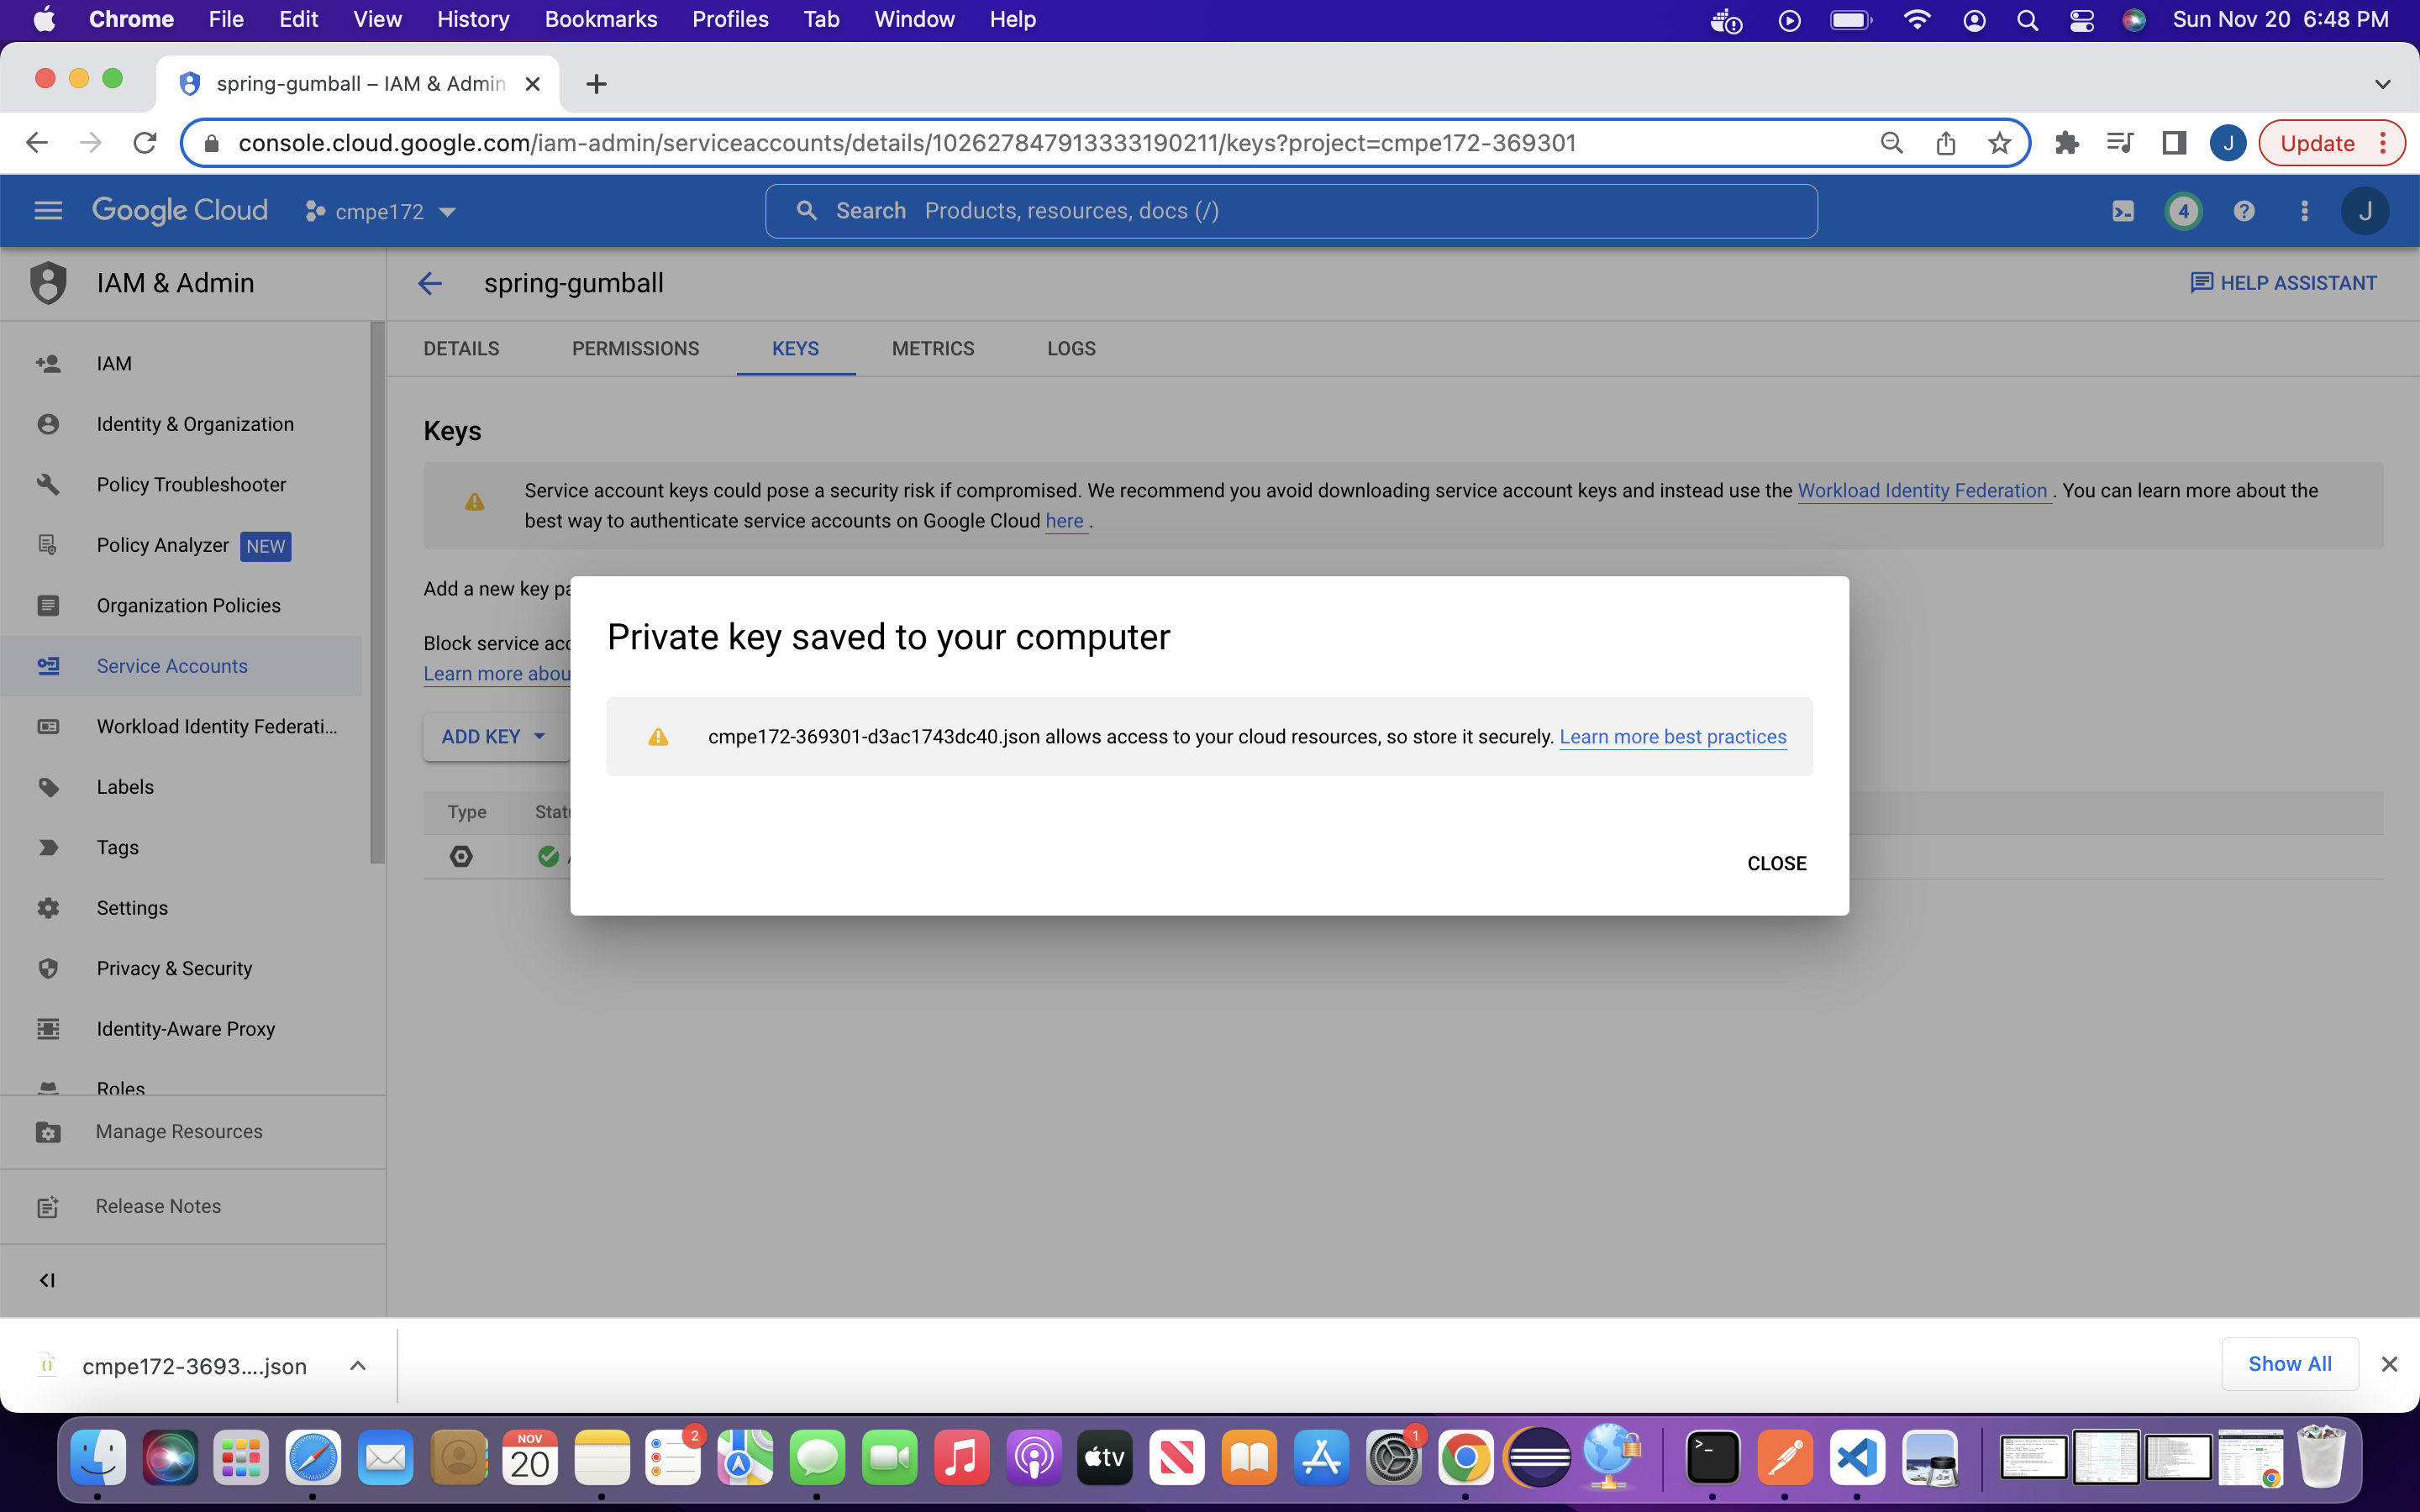Screen dimensions: 2420x1512
Task: Expand downloaded json file options chevron
Action: tap(357, 1366)
